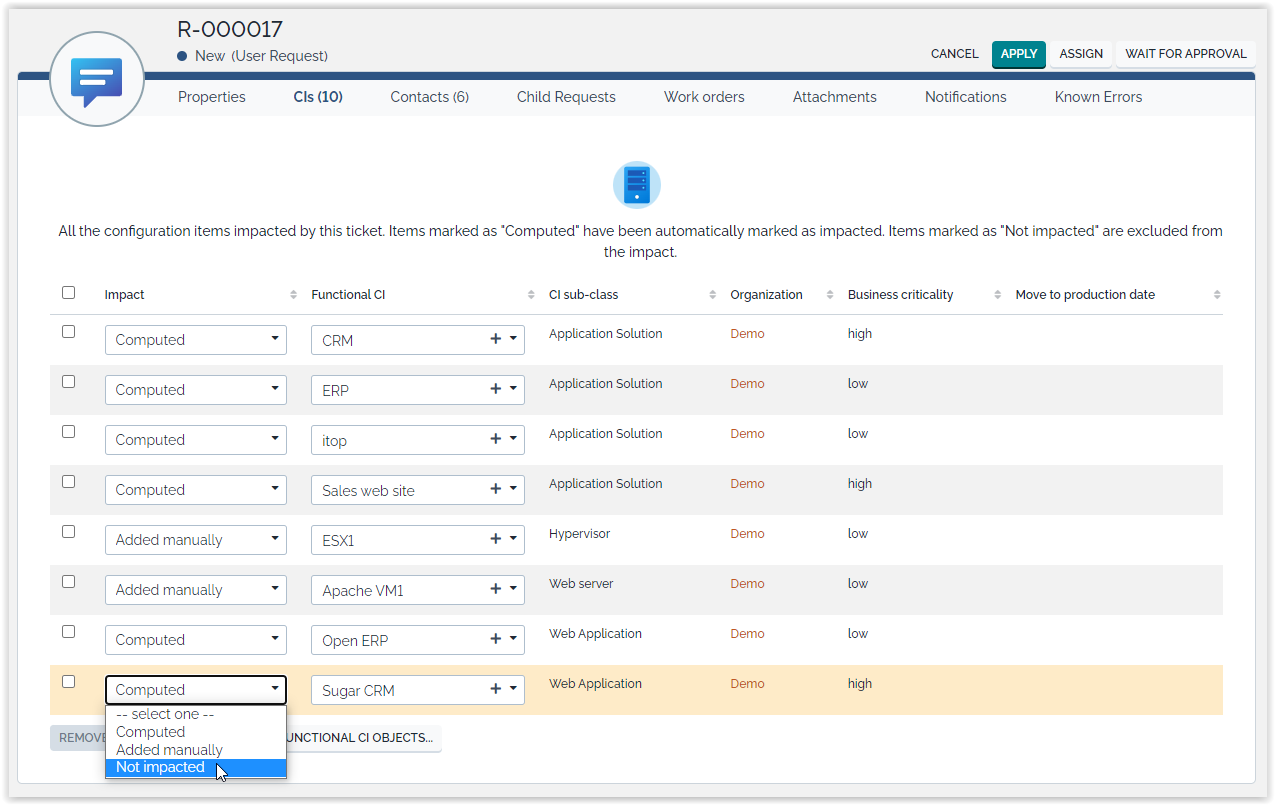This screenshot has width=1275, height=805.
Task: Check the checkbox on the Apache VM1 row
Action: tap(68, 581)
